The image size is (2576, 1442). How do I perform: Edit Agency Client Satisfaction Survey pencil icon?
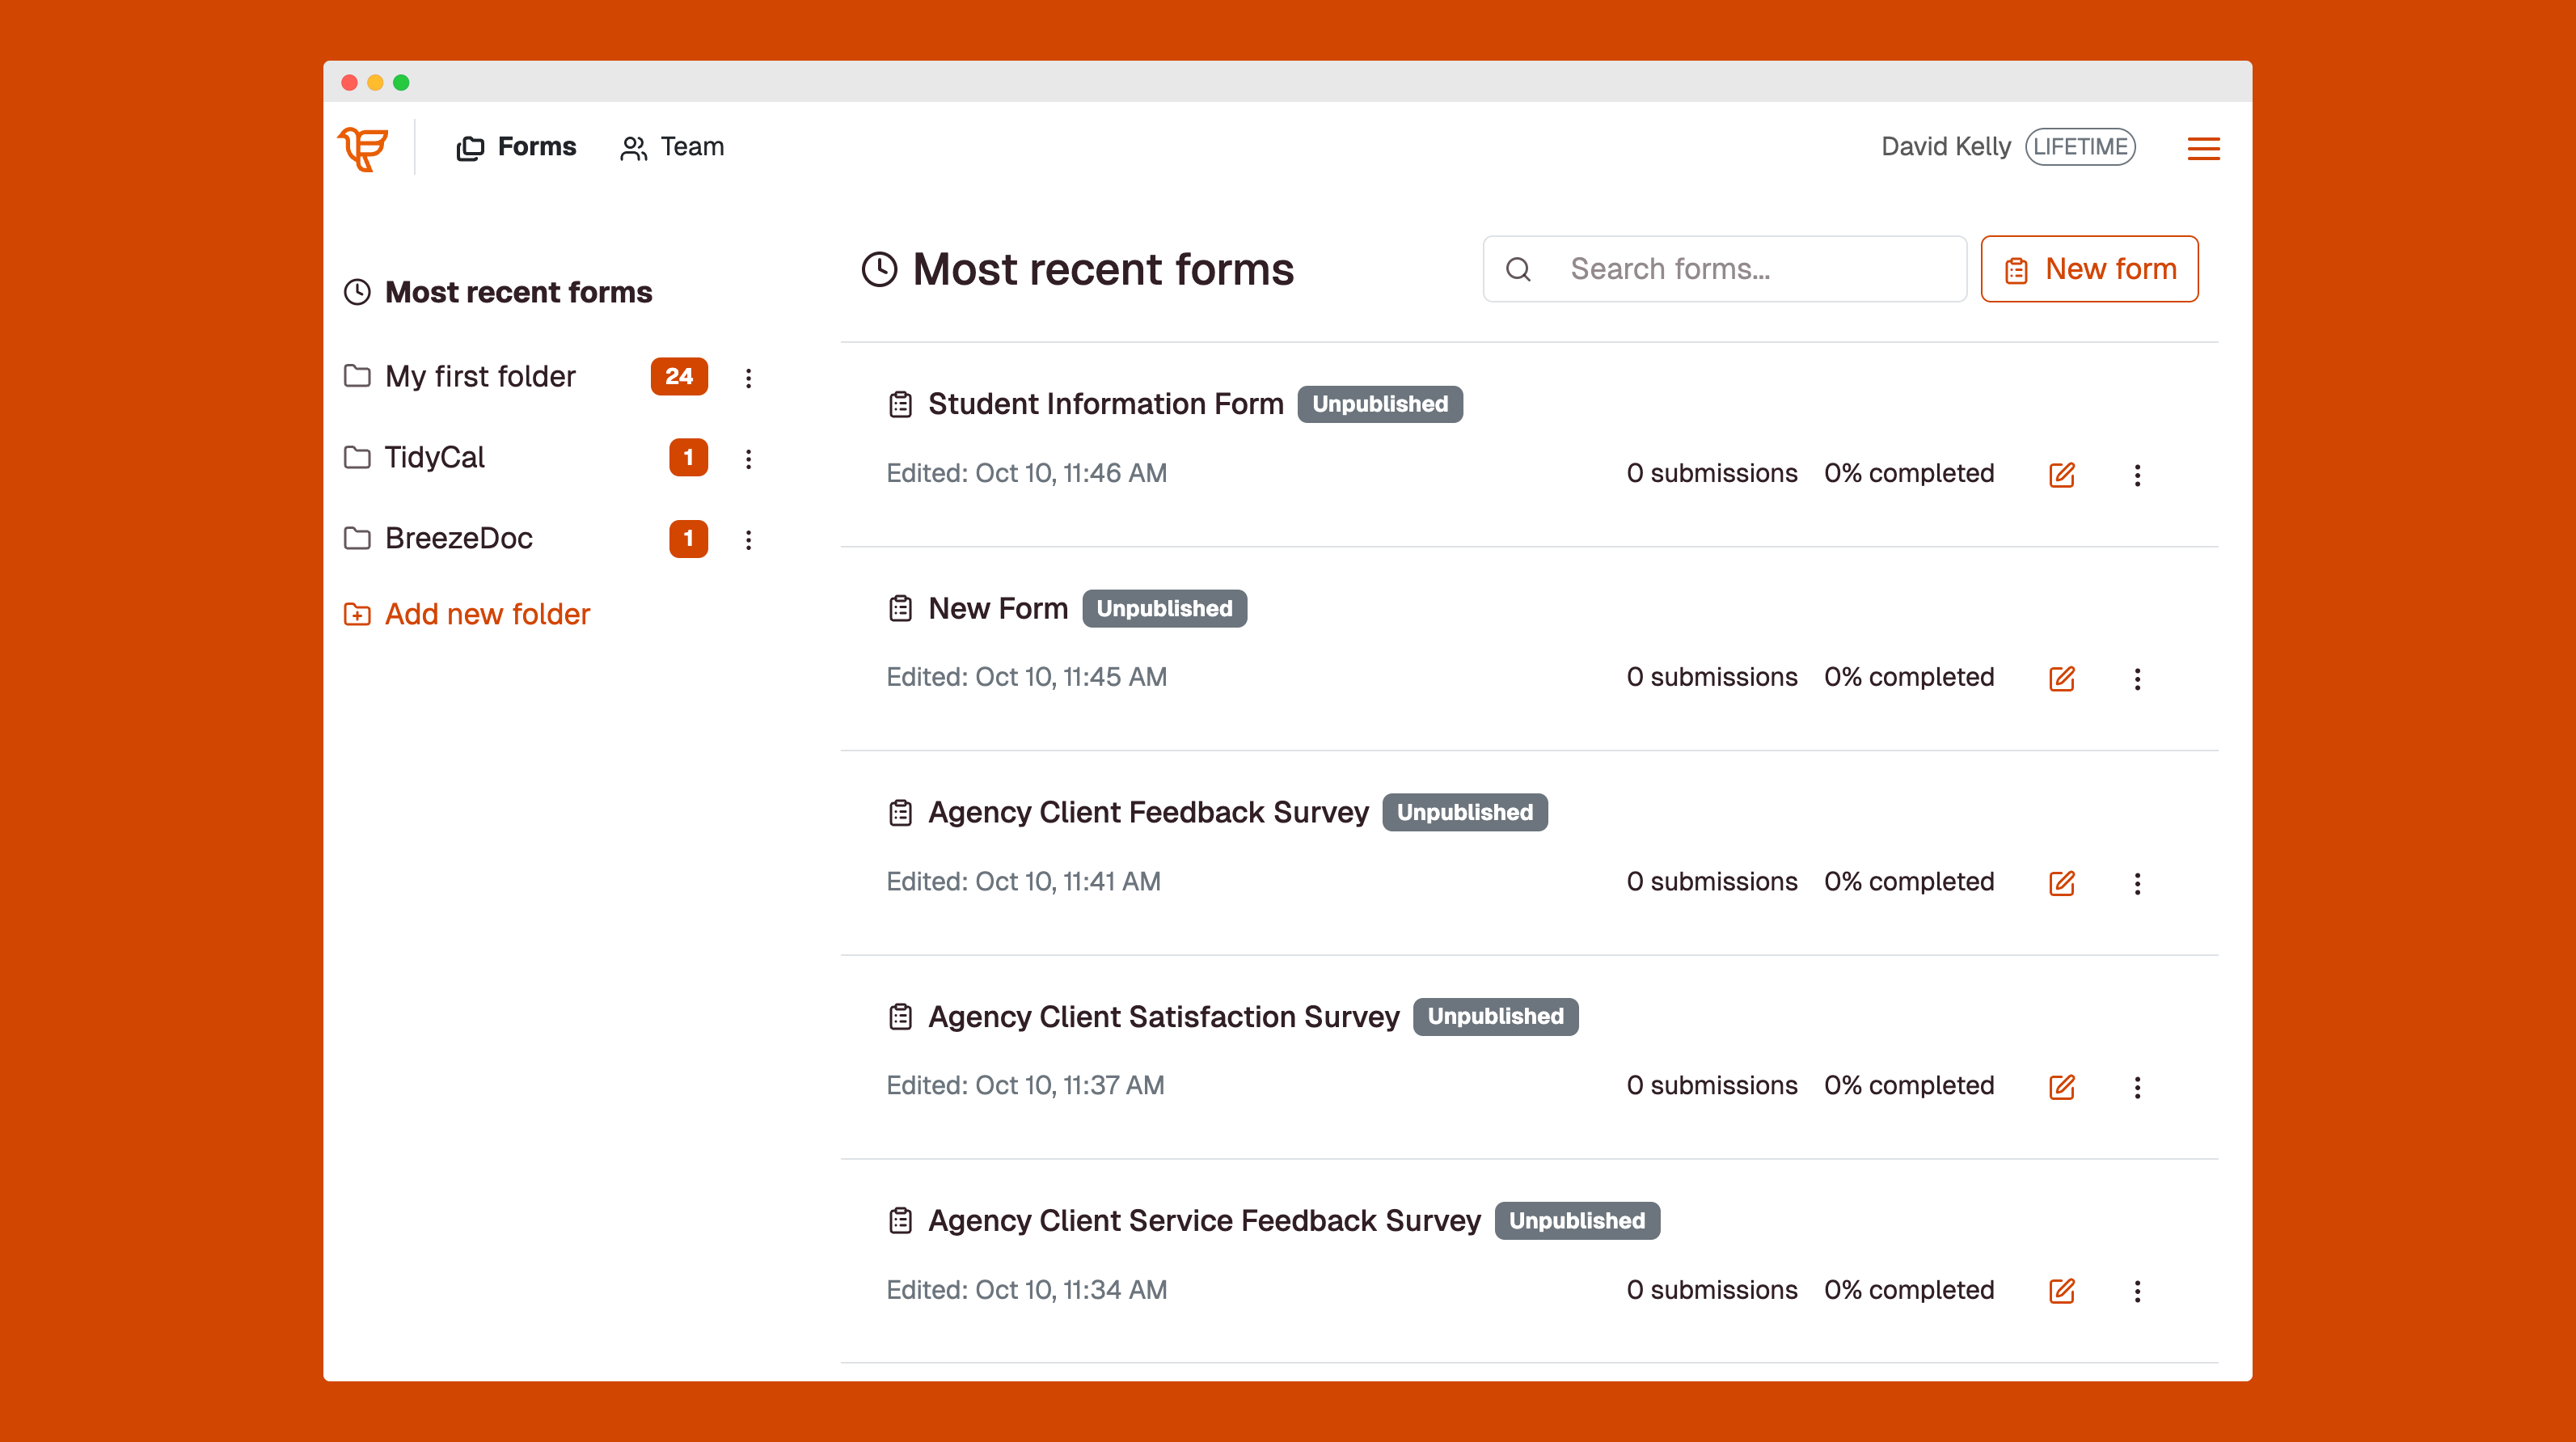tap(2061, 1086)
